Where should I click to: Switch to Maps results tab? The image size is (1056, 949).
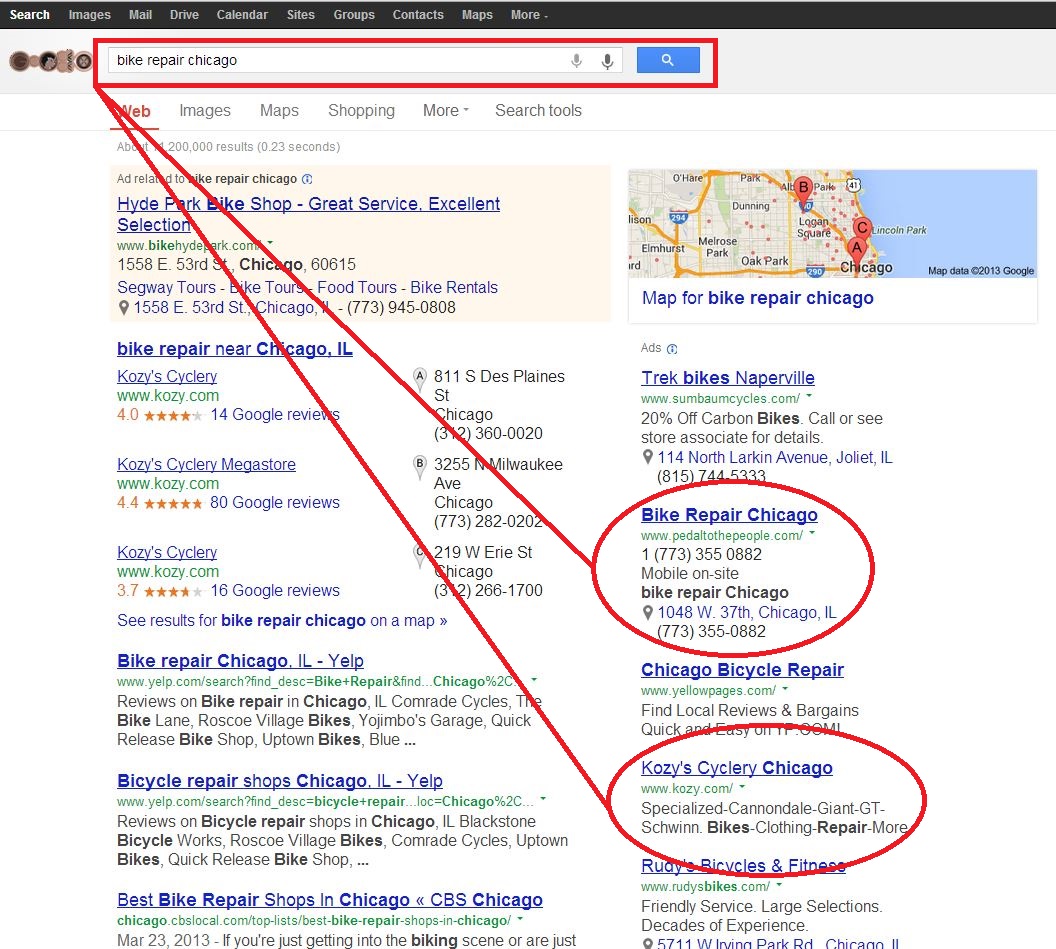pos(279,110)
